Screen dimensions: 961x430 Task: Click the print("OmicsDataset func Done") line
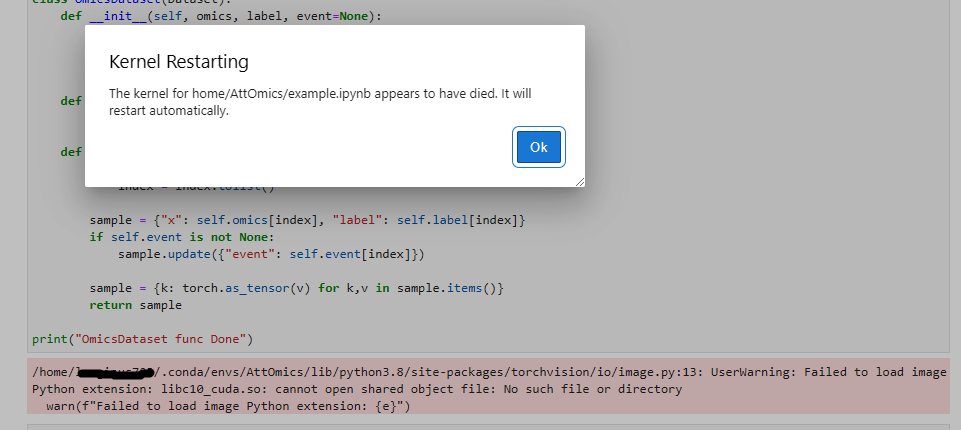(142, 339)
